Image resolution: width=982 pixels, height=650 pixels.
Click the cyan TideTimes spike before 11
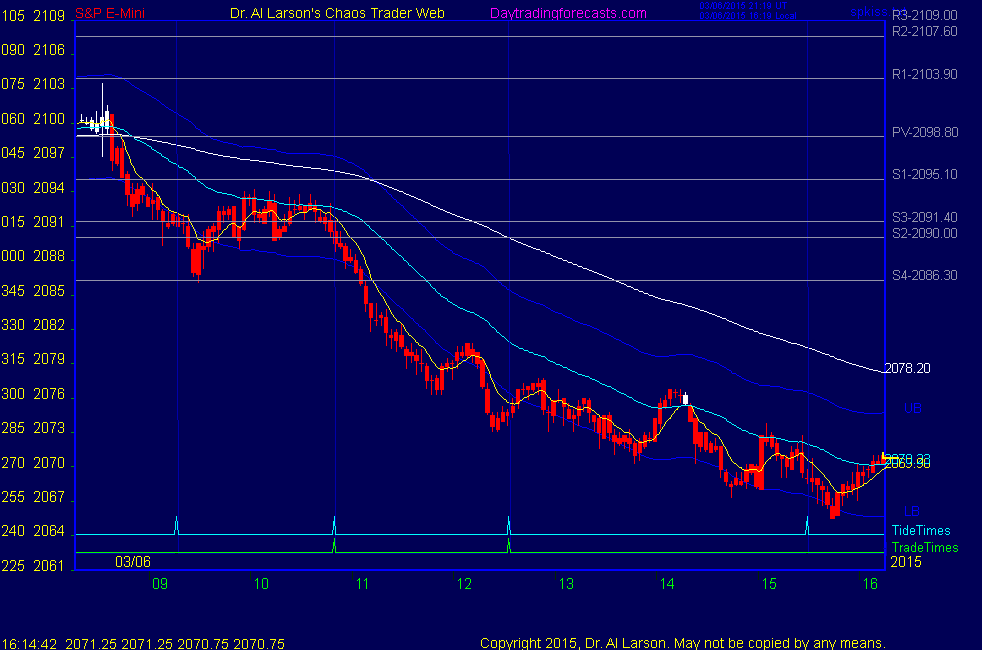334,525
